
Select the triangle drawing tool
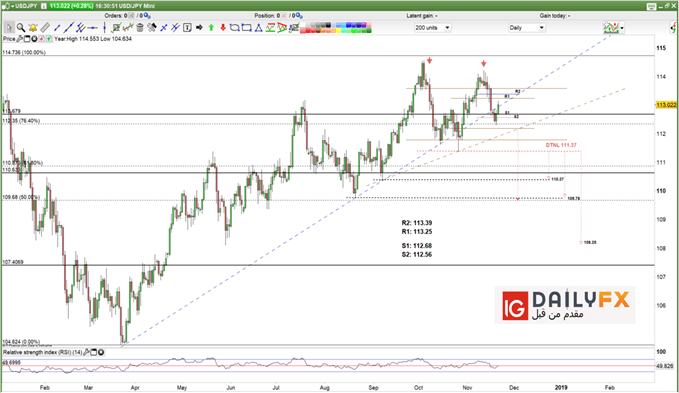point(259,28)
